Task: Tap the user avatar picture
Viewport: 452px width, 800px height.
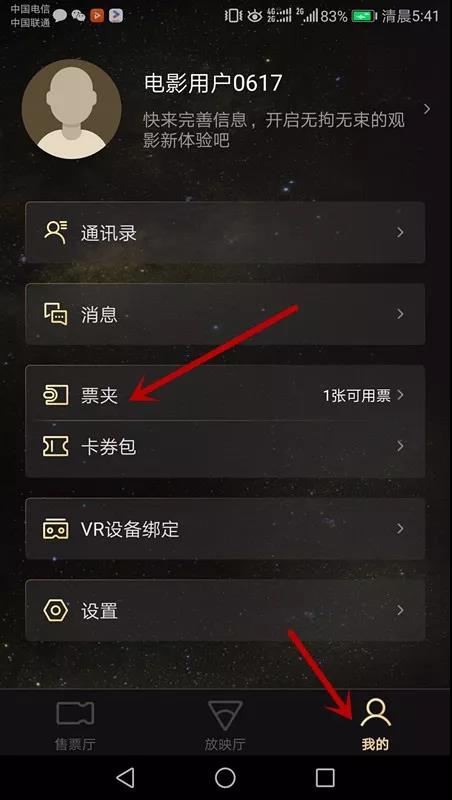Action: (x=71, y=109)
